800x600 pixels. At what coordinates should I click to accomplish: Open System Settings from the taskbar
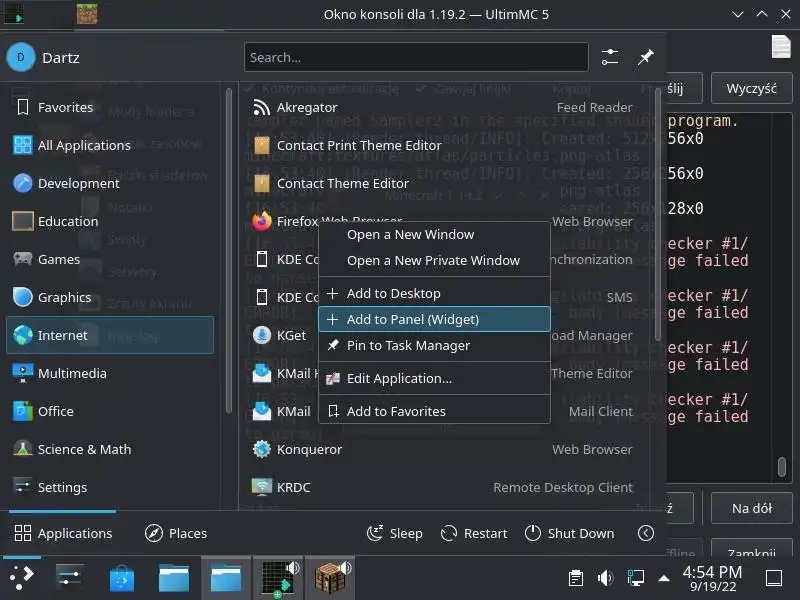click(x=69, y=578)
